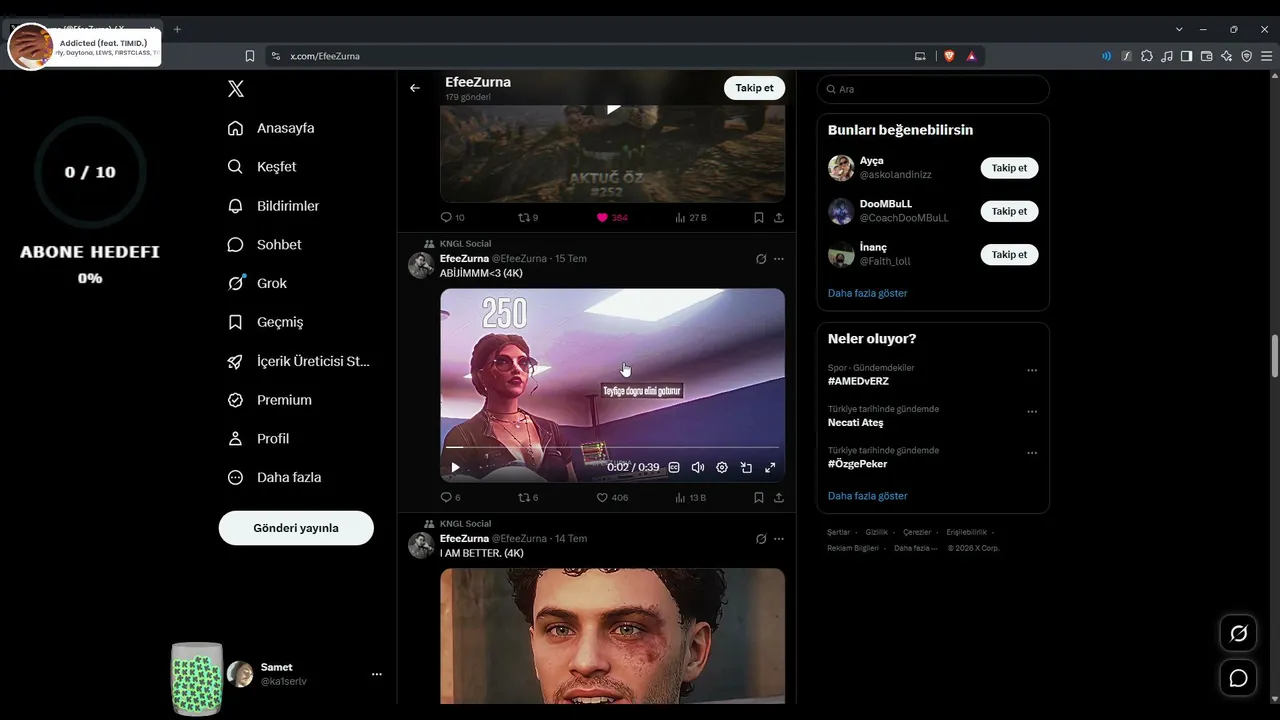Image resolution: width=1280 pixels, height=720 pixels.
Task: Open Grok actions on the ABİJİMMM<3 post
Action: [761, 259]
